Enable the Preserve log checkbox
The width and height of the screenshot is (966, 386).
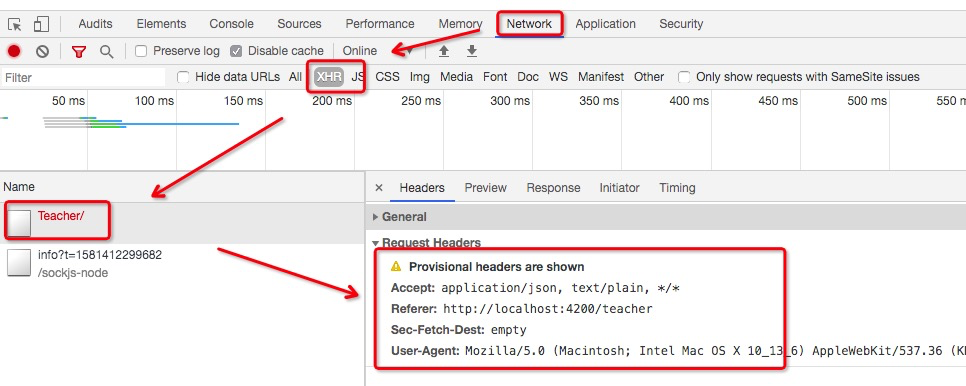(x=141, y=51)
